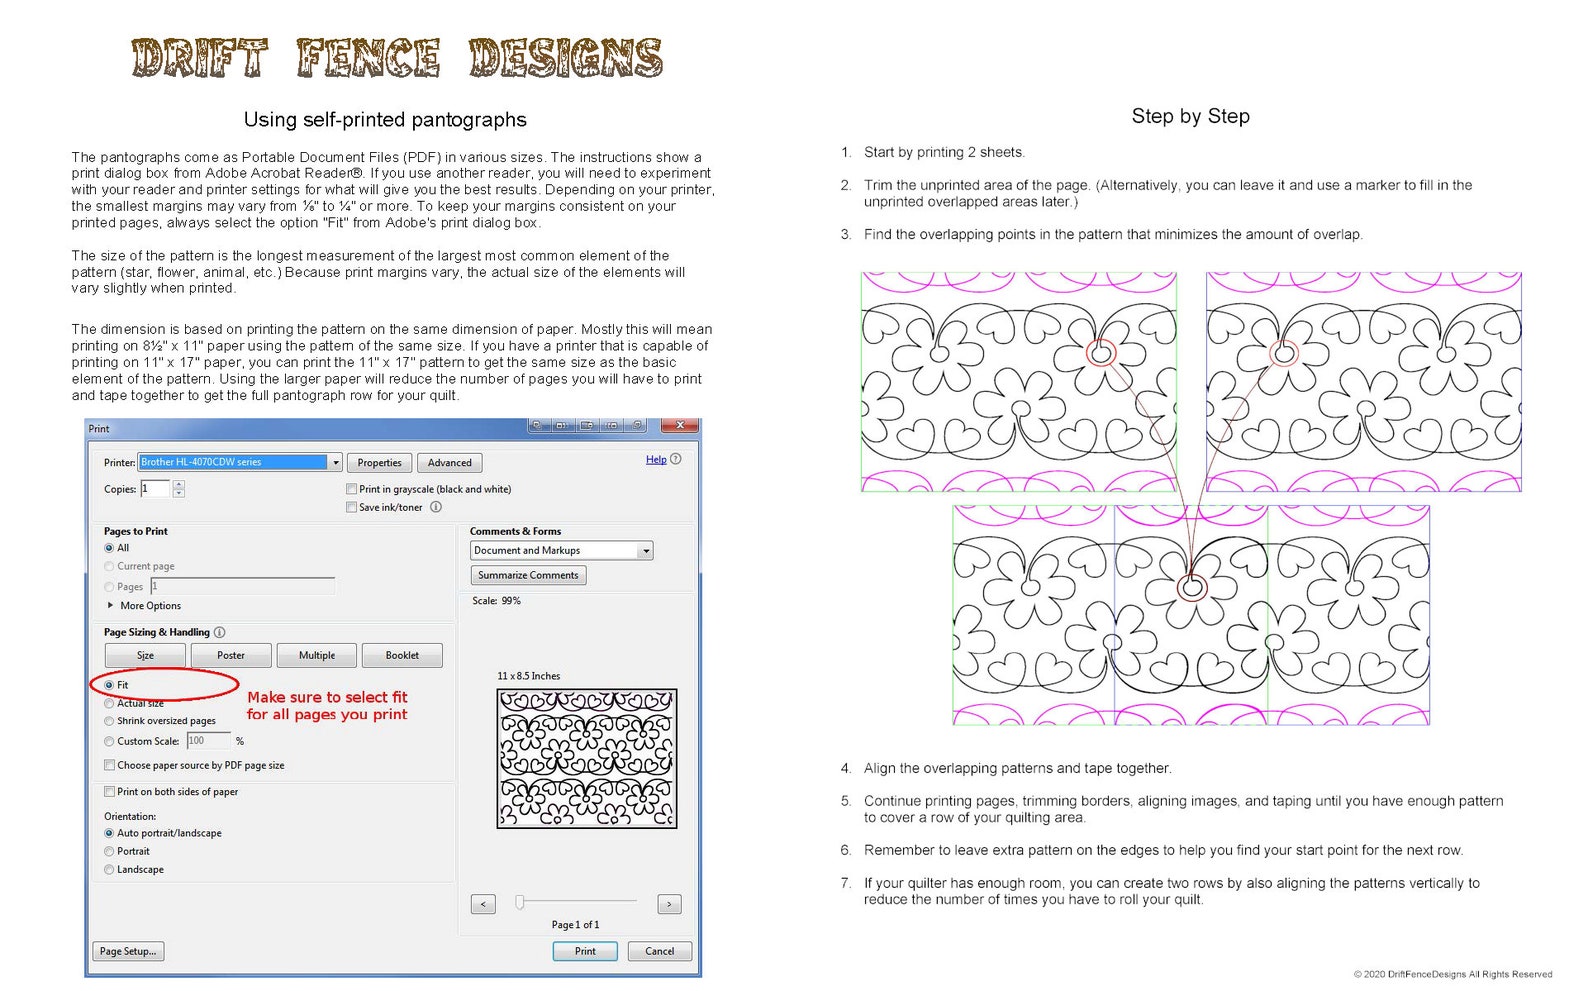
Task: Open the Help link in Print dialog
Action: point(656,459)
